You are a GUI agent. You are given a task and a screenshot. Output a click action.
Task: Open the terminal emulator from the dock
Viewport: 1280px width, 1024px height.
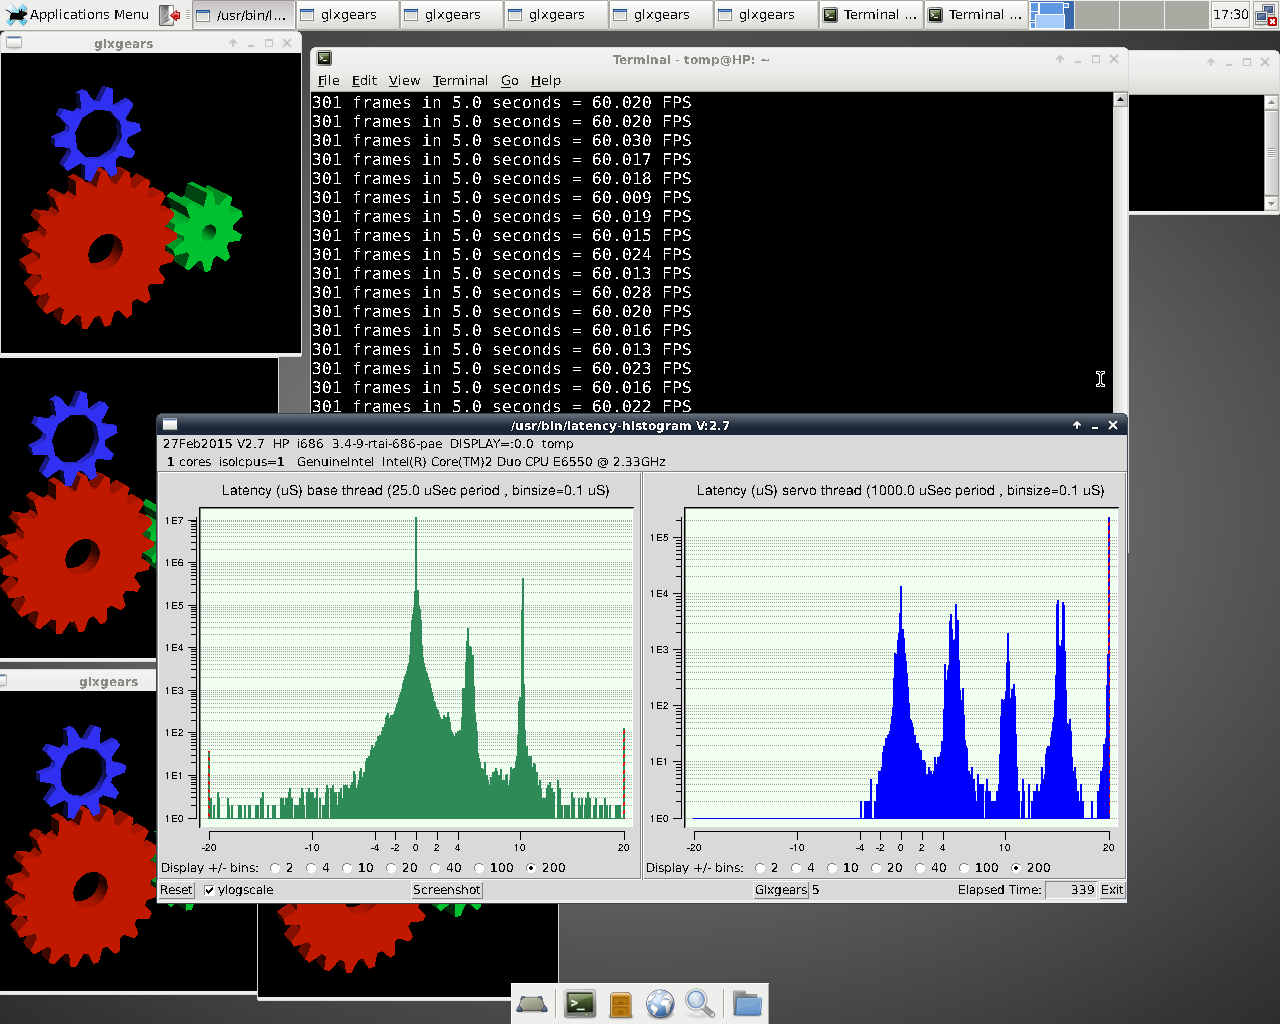pyautogui.click(x=580, y=1003)
